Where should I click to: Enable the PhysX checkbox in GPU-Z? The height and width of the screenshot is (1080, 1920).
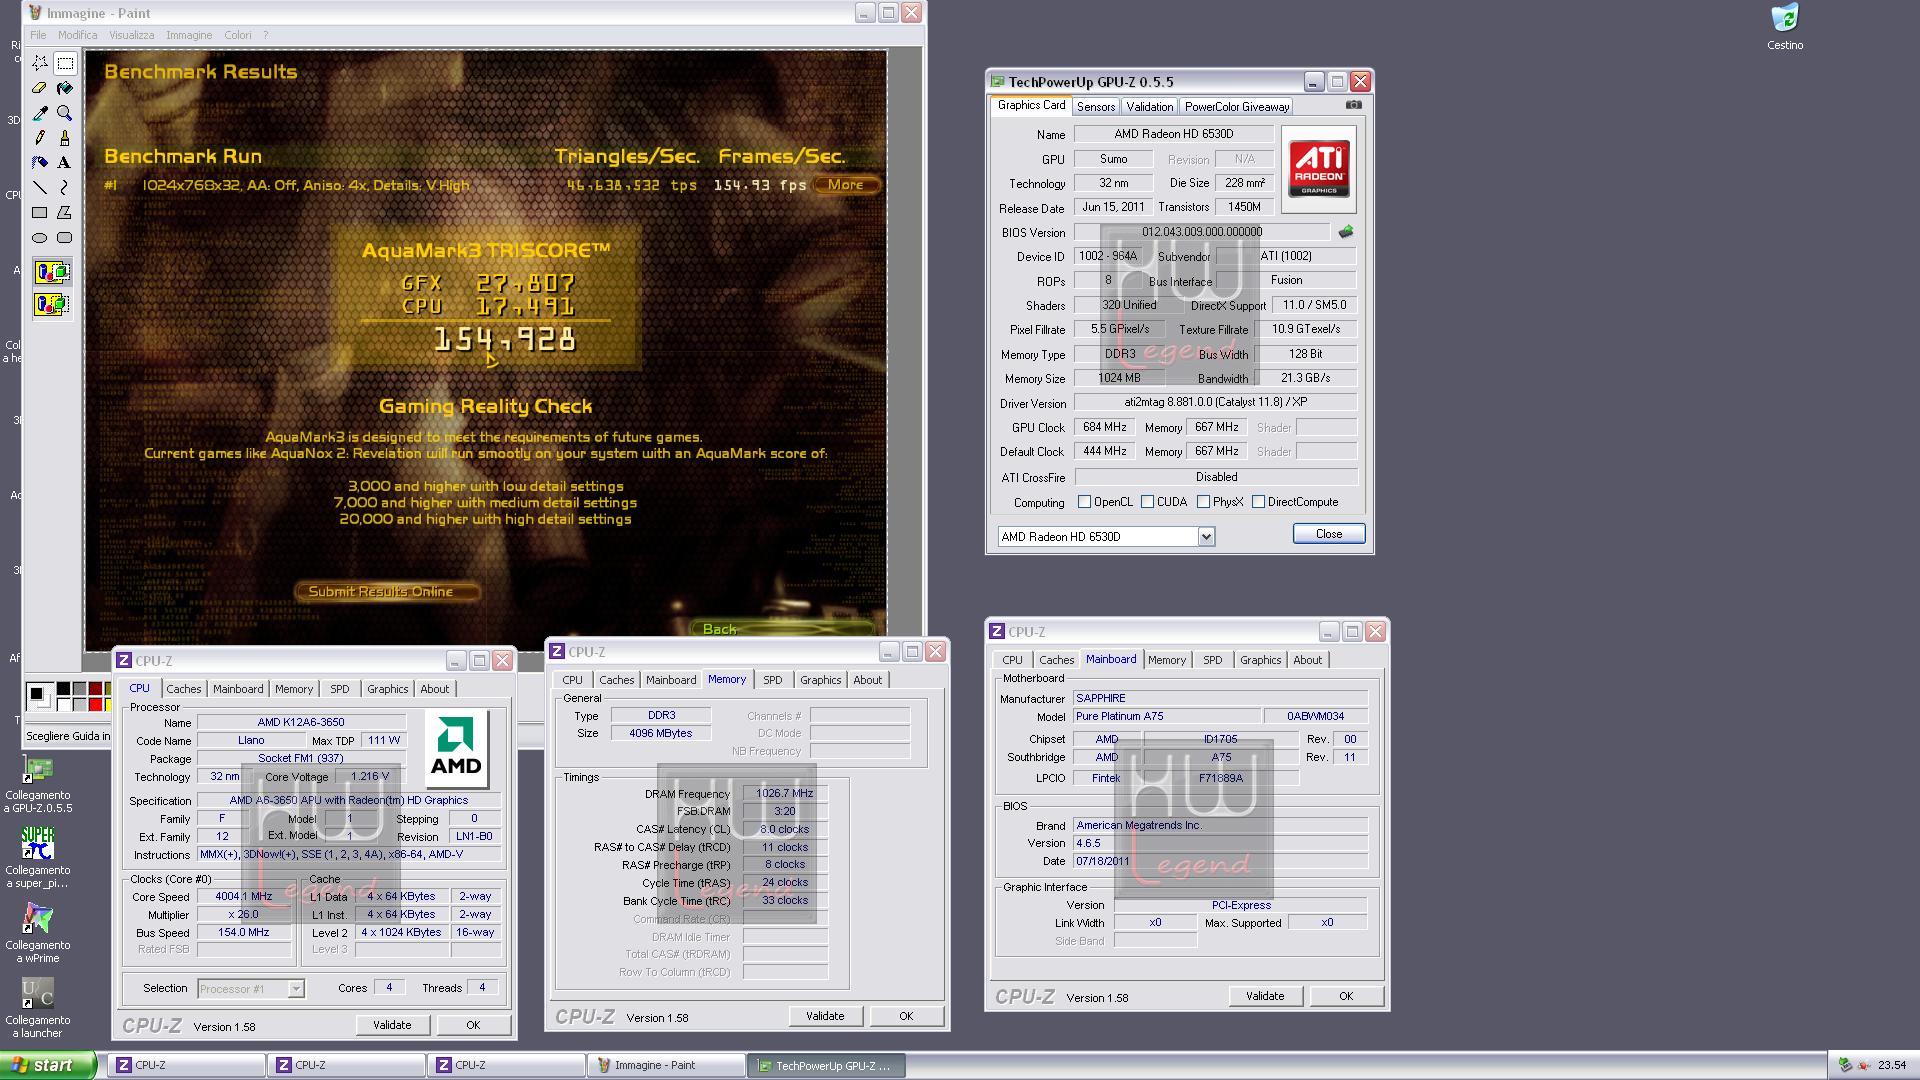click(x=1203, y=502)
